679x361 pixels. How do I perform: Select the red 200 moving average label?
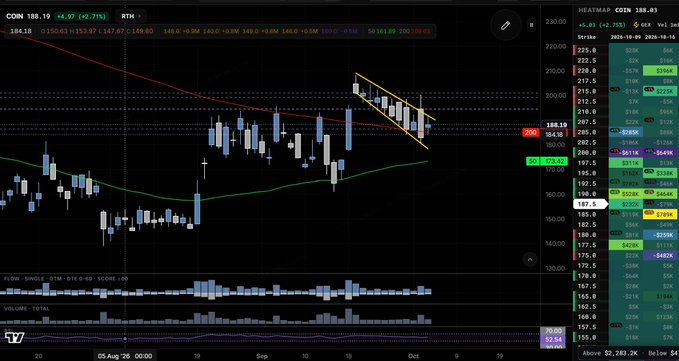point(531,133)
